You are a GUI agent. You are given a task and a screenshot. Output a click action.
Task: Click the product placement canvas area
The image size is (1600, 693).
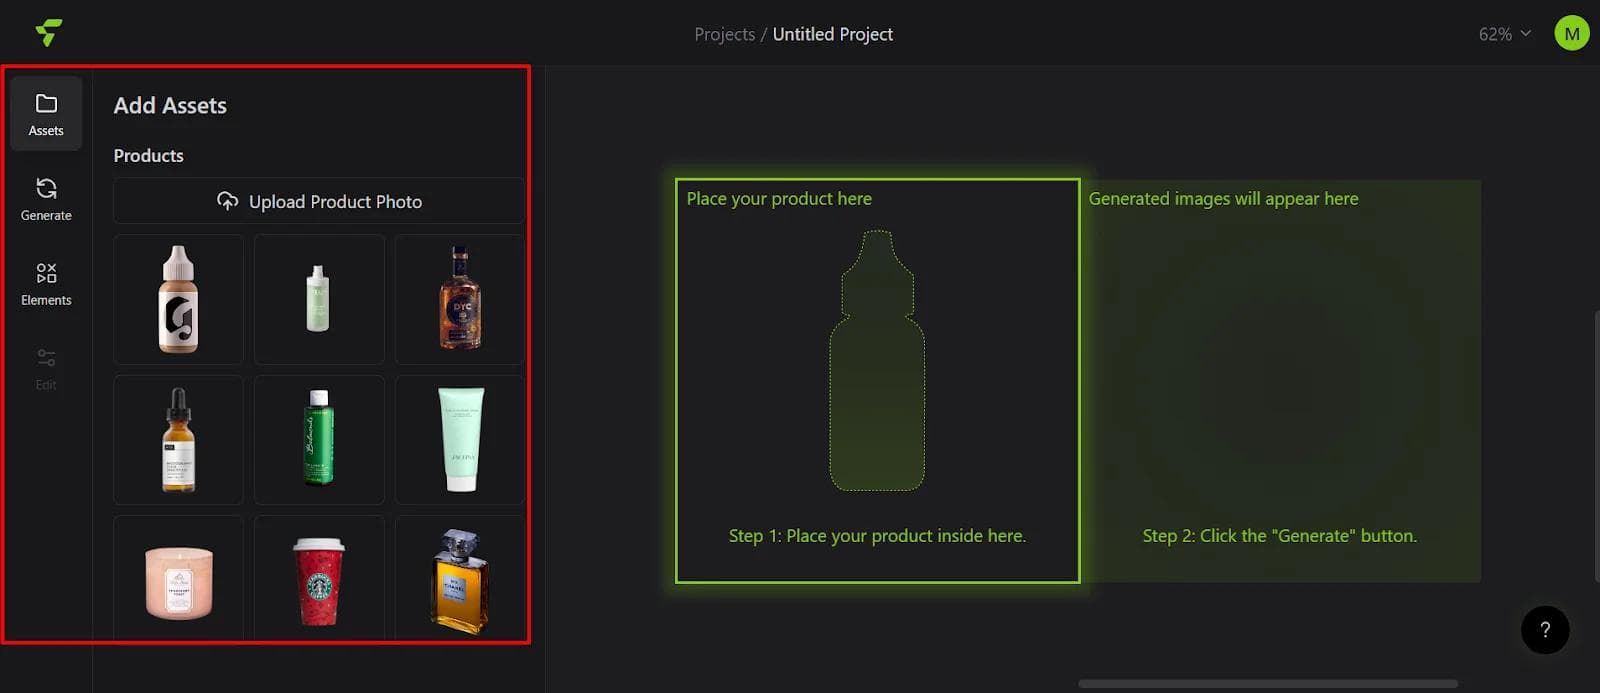point(877,380)
